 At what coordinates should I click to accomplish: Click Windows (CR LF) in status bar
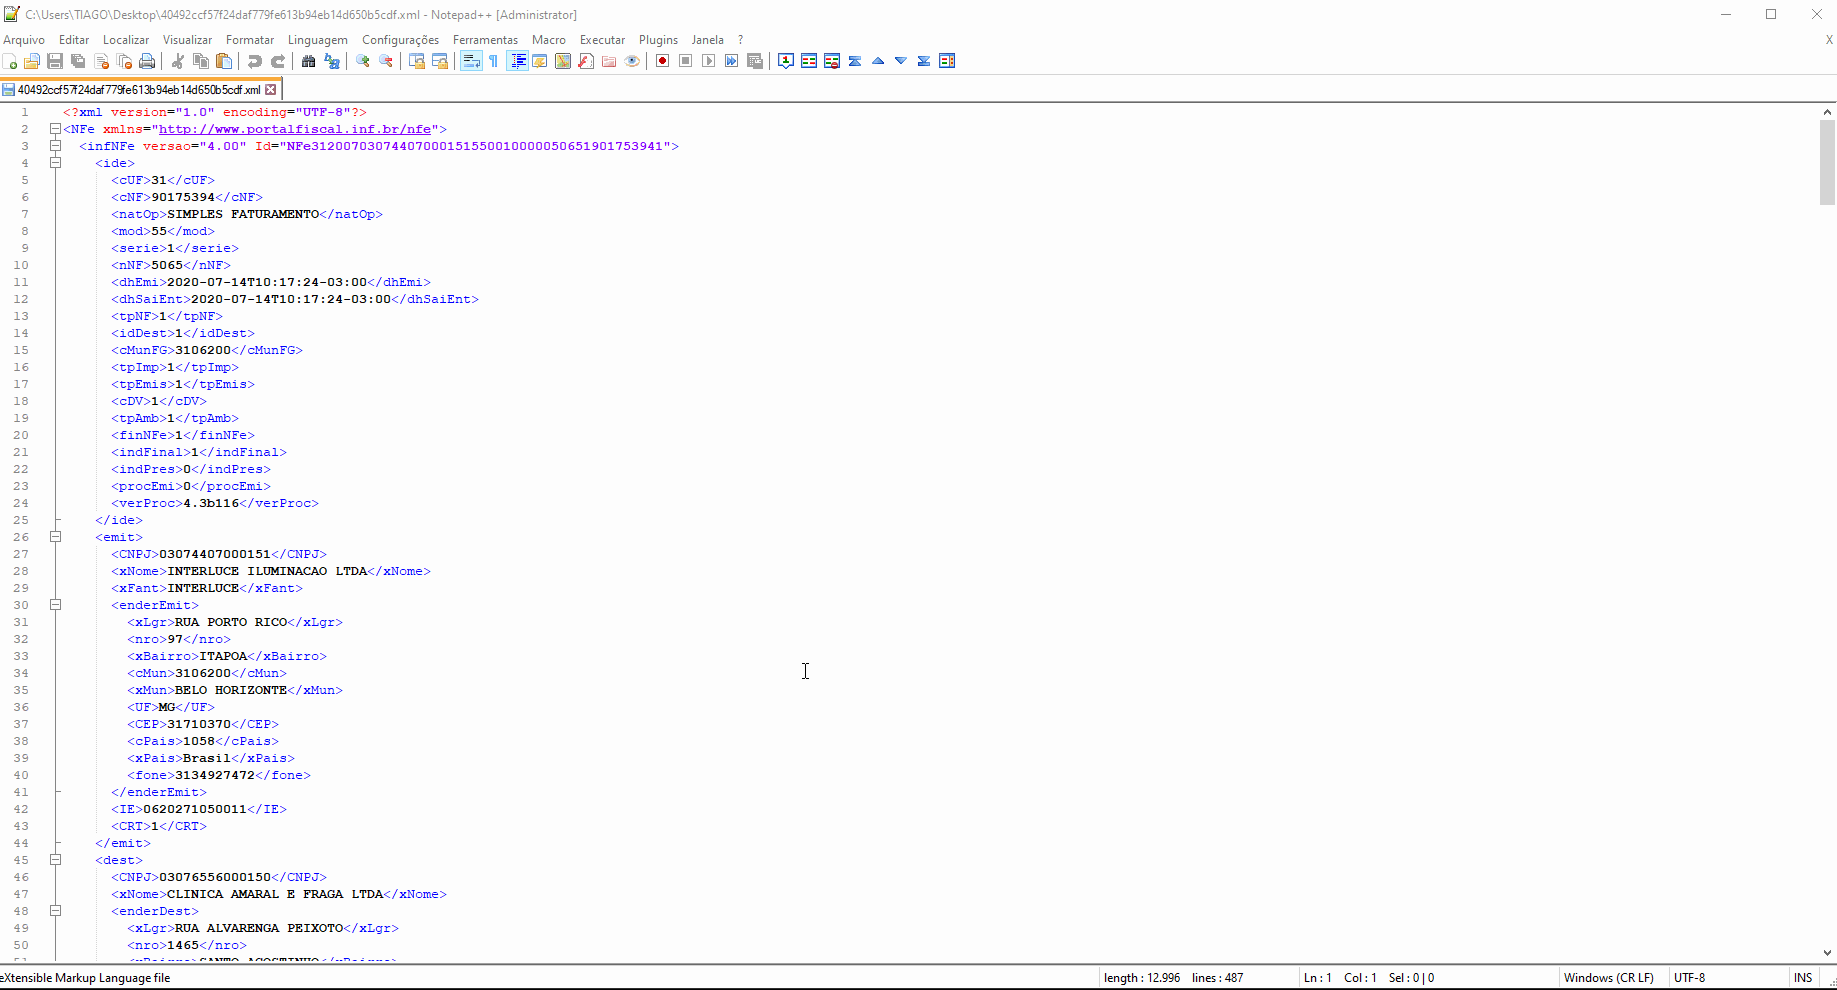point(1608,978)
